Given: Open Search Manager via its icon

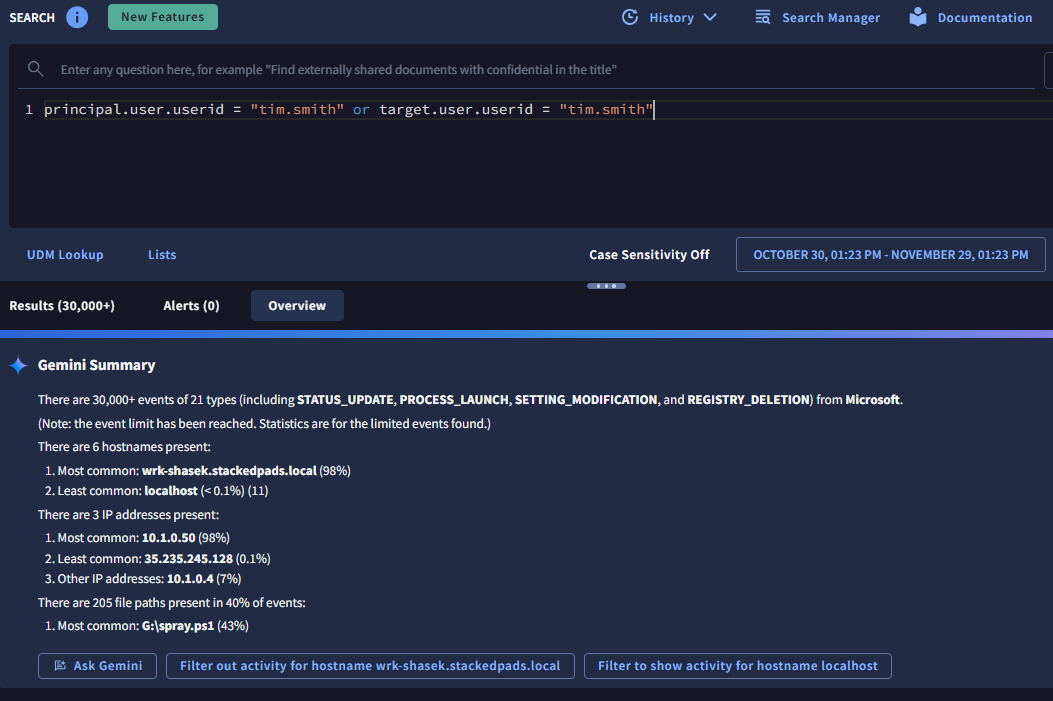Looking at the screenshot, I should coord(763,17).
